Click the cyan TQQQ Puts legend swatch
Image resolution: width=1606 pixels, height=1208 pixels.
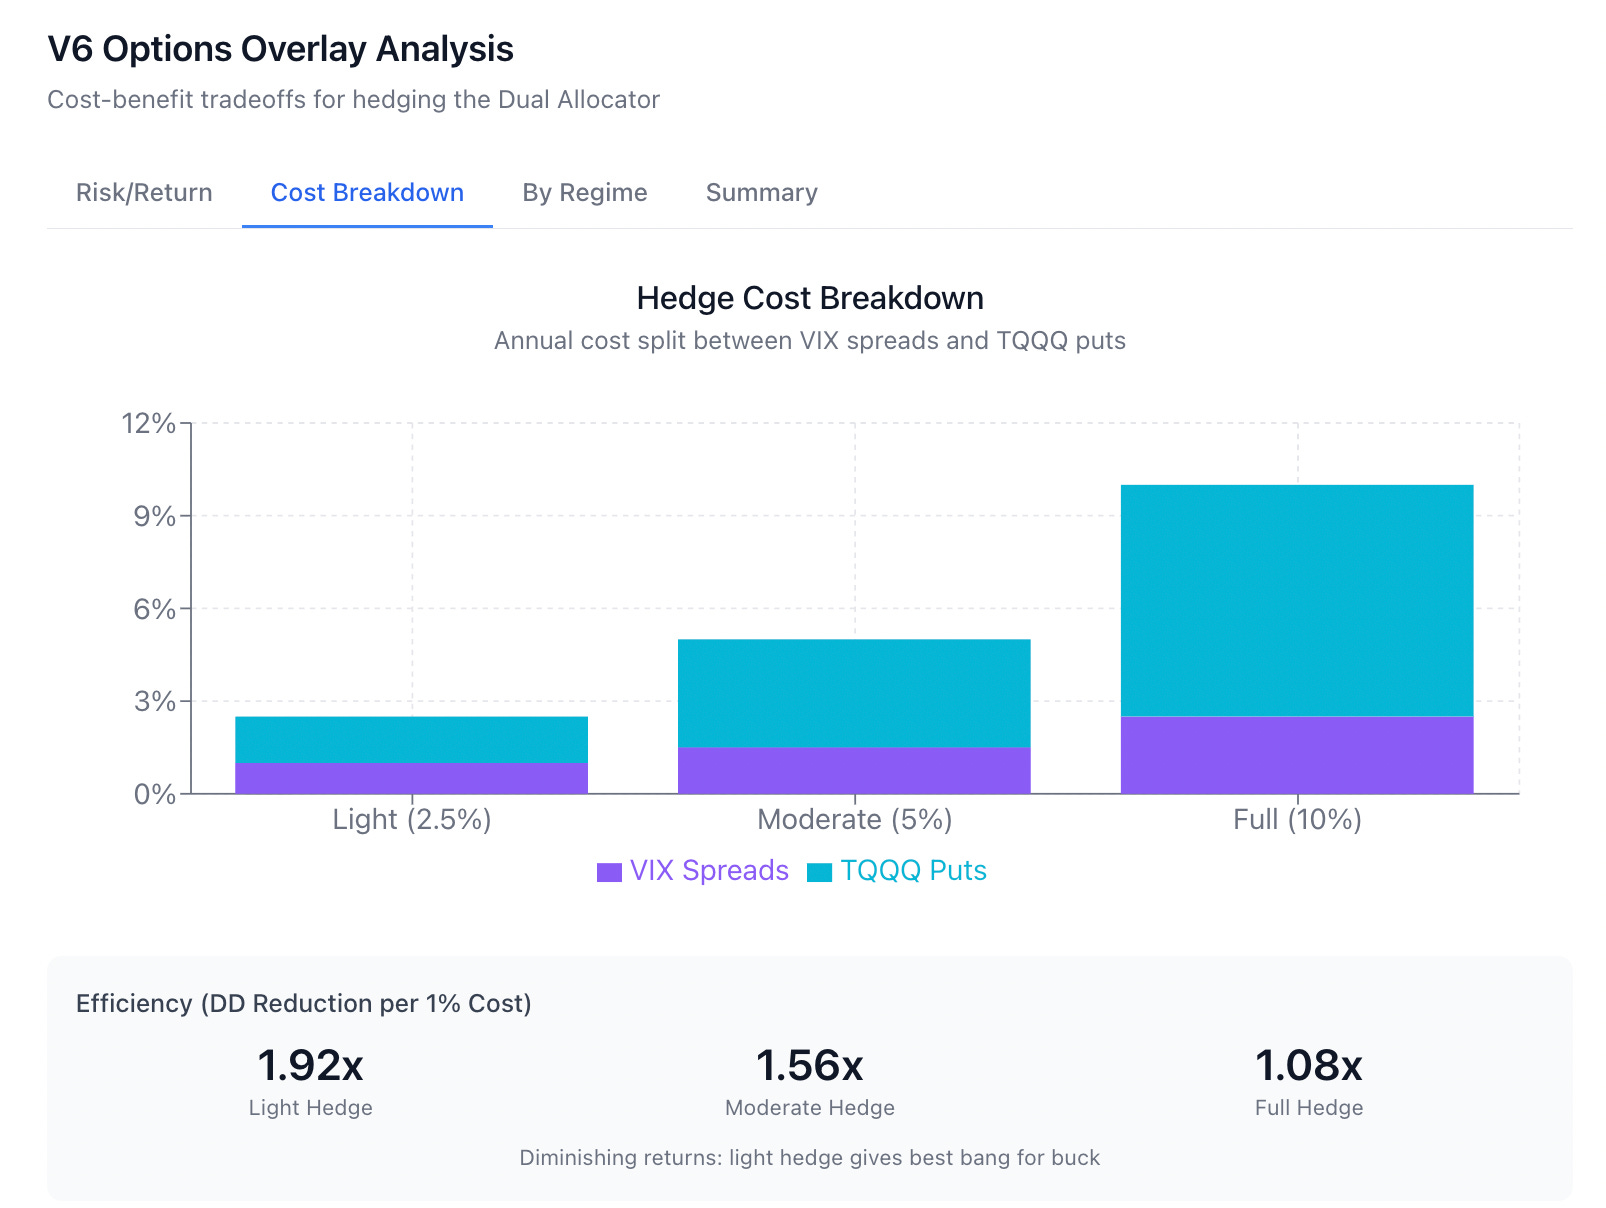click(819, 872)
